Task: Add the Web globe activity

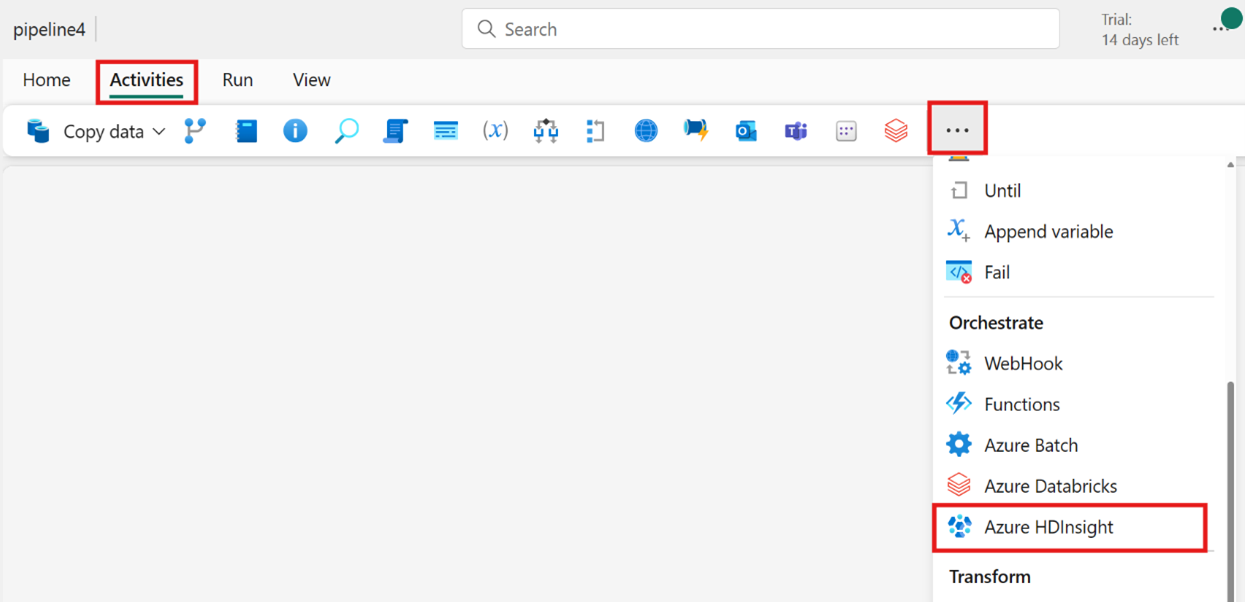Action: pyautogui.click(x=646, y=131)
